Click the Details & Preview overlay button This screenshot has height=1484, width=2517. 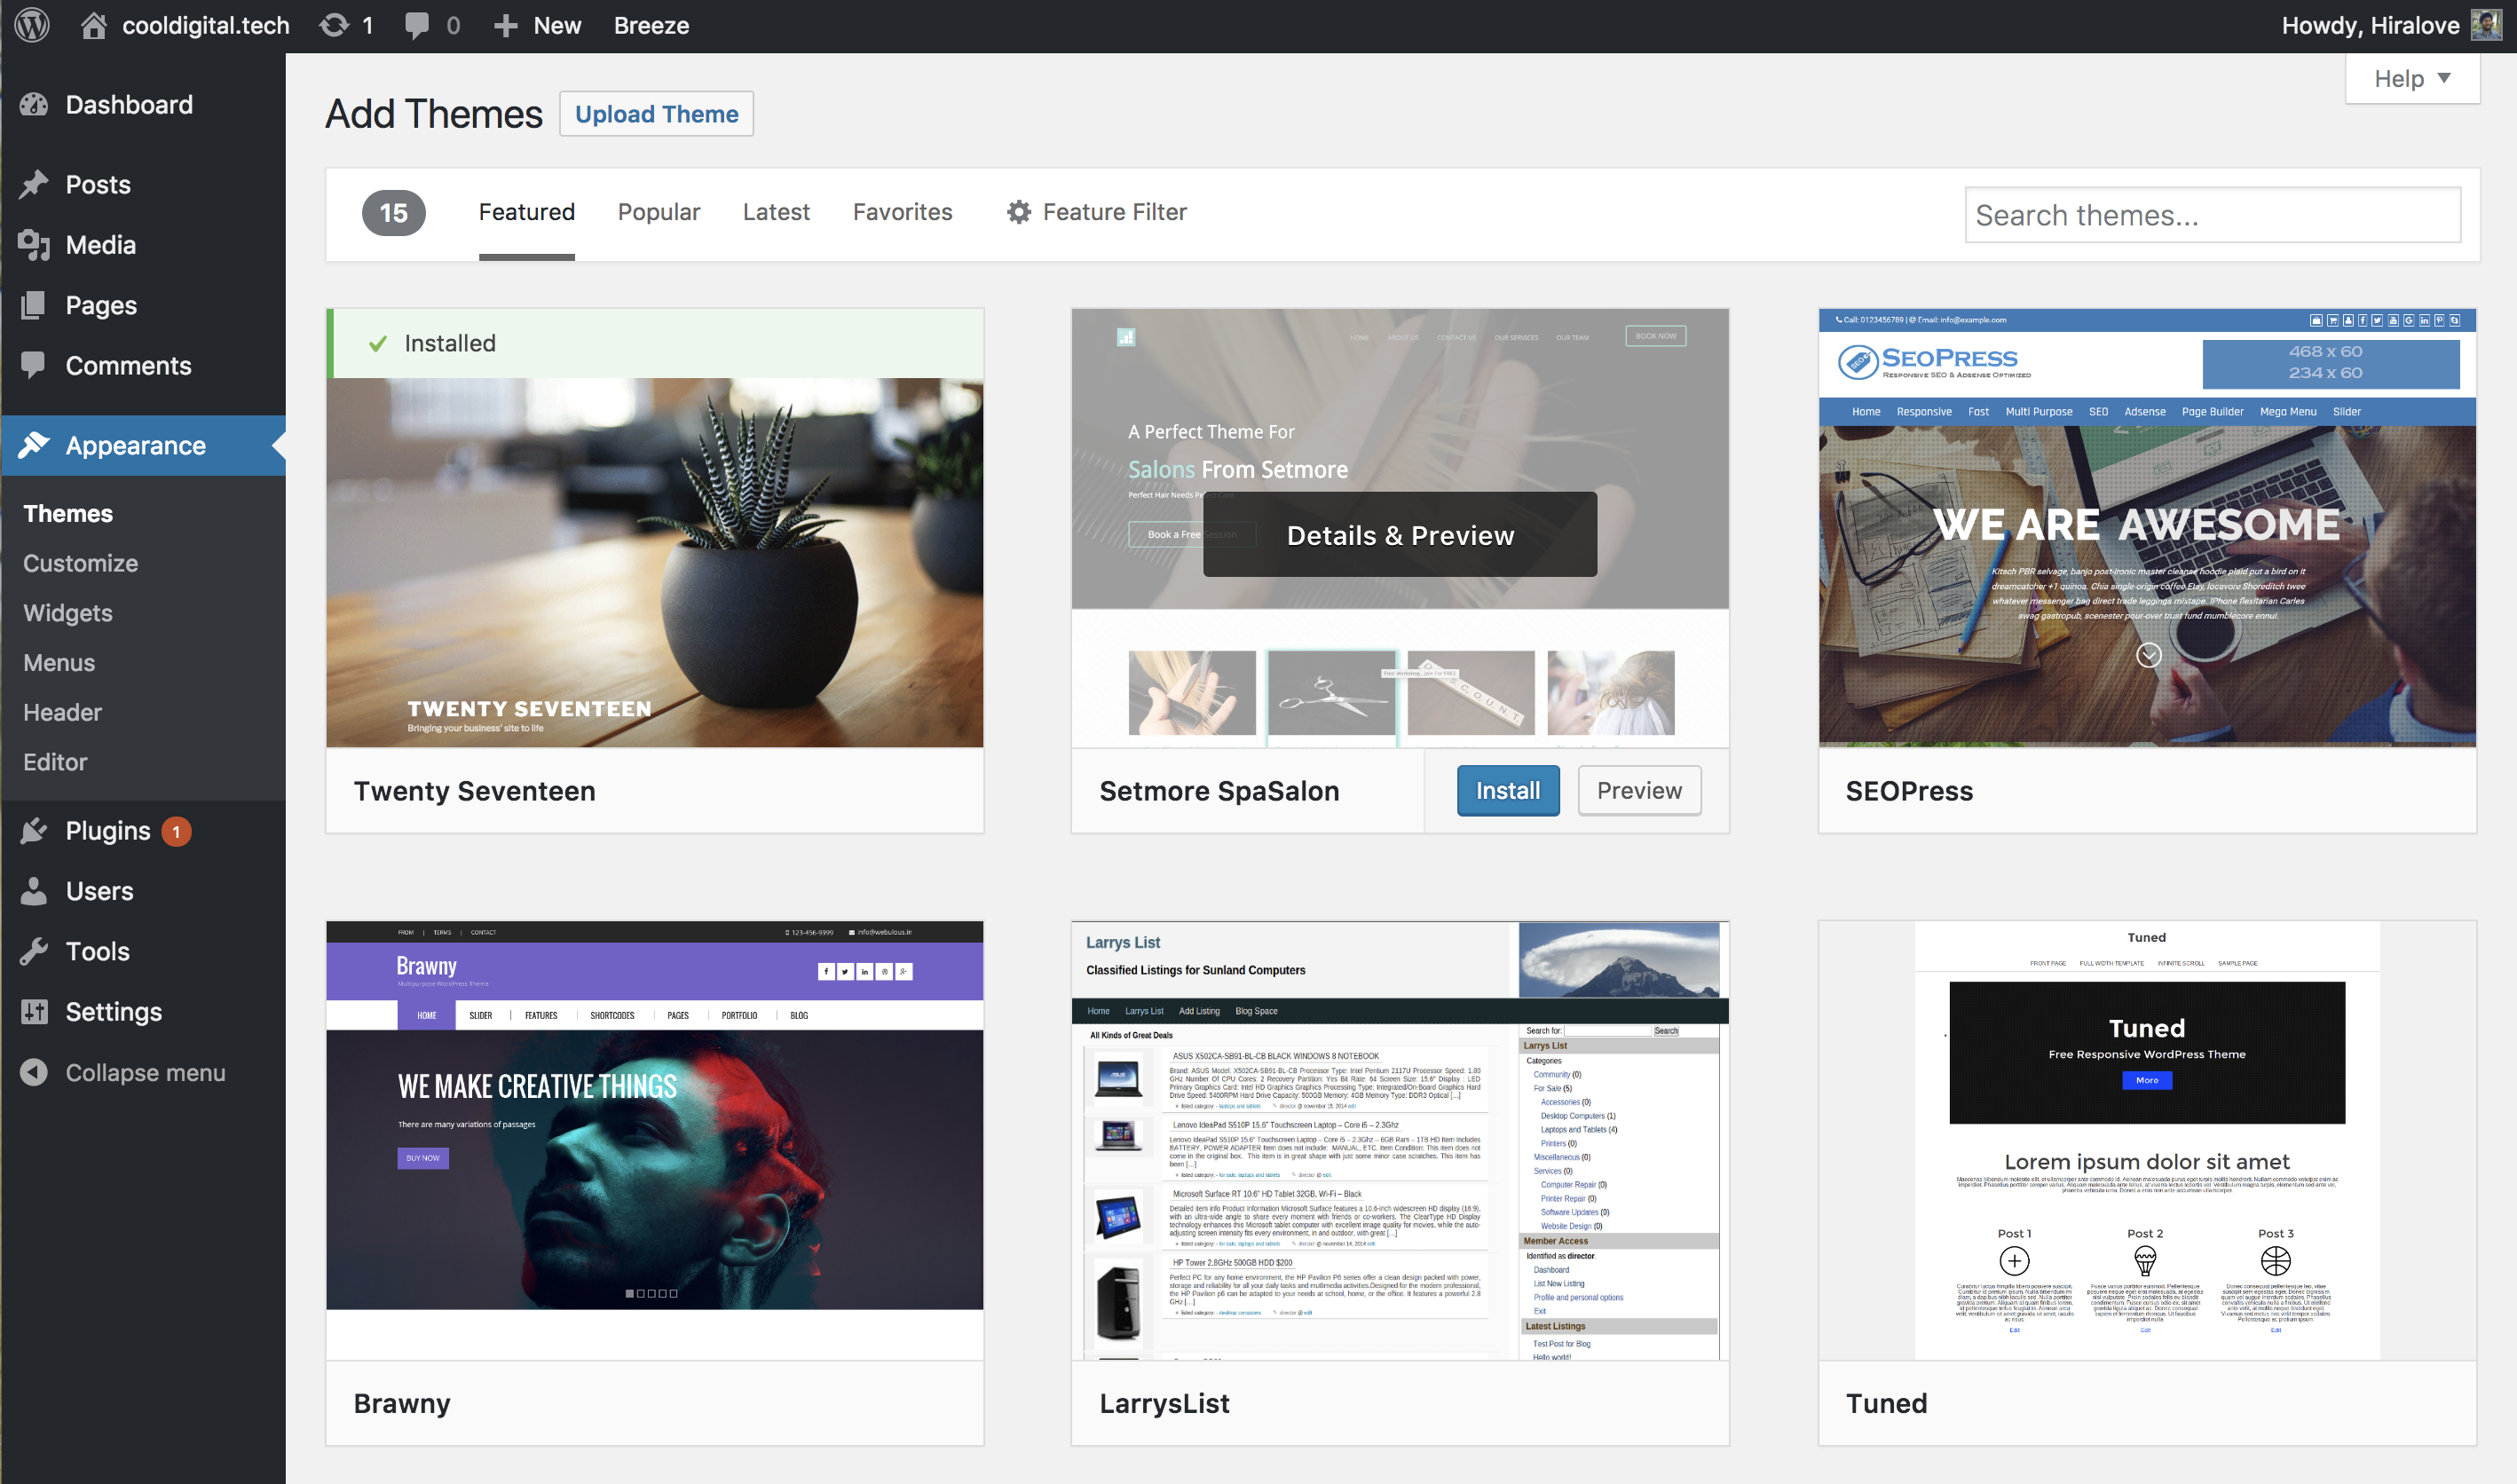(1400, 535)
